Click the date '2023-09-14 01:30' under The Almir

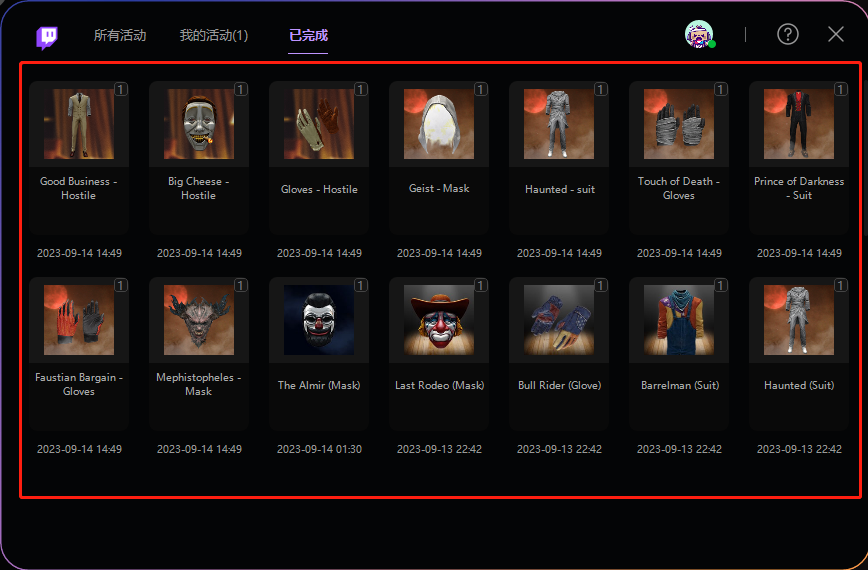pyautogui.click(x=319, y=449)
